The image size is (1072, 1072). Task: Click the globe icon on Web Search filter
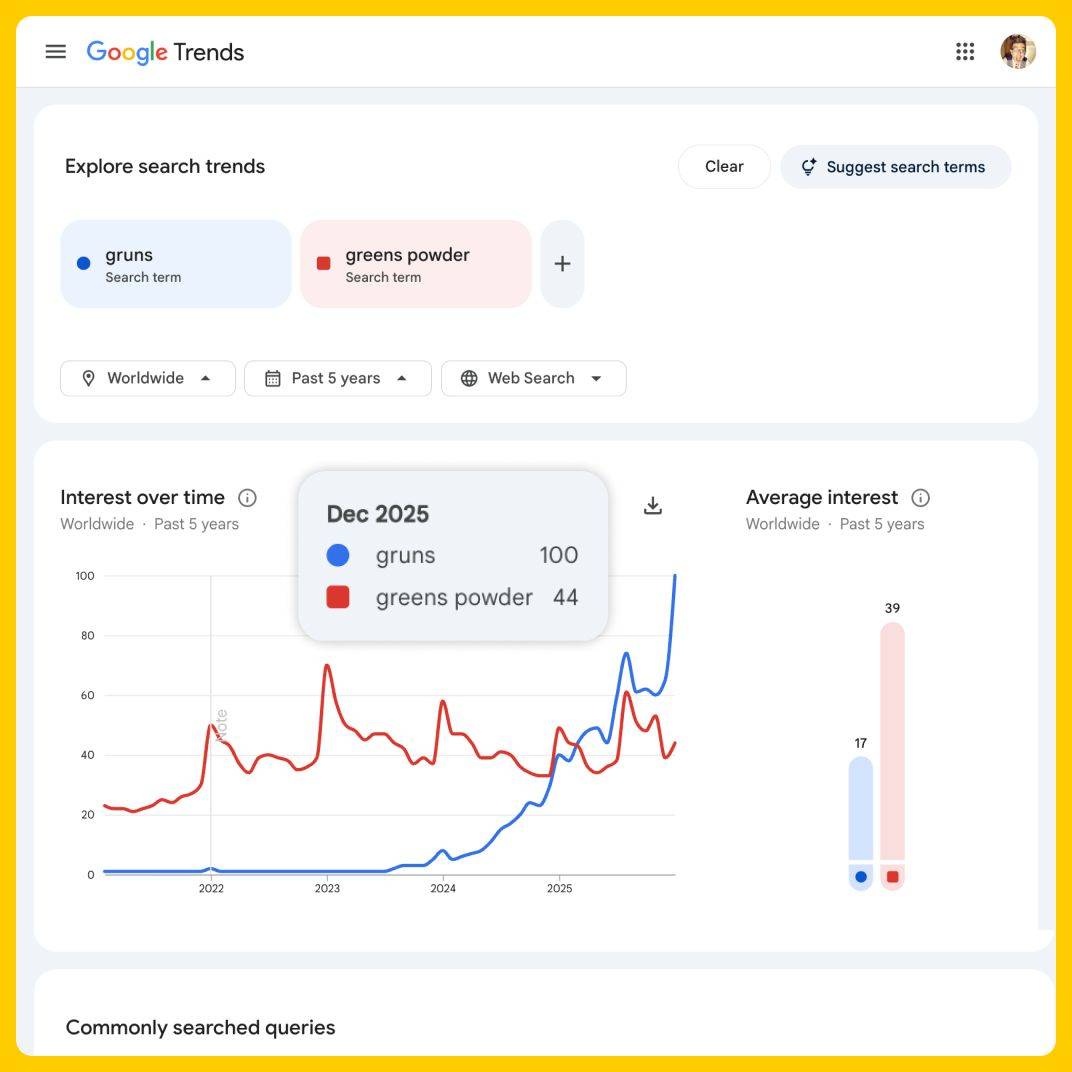point(469,378)
